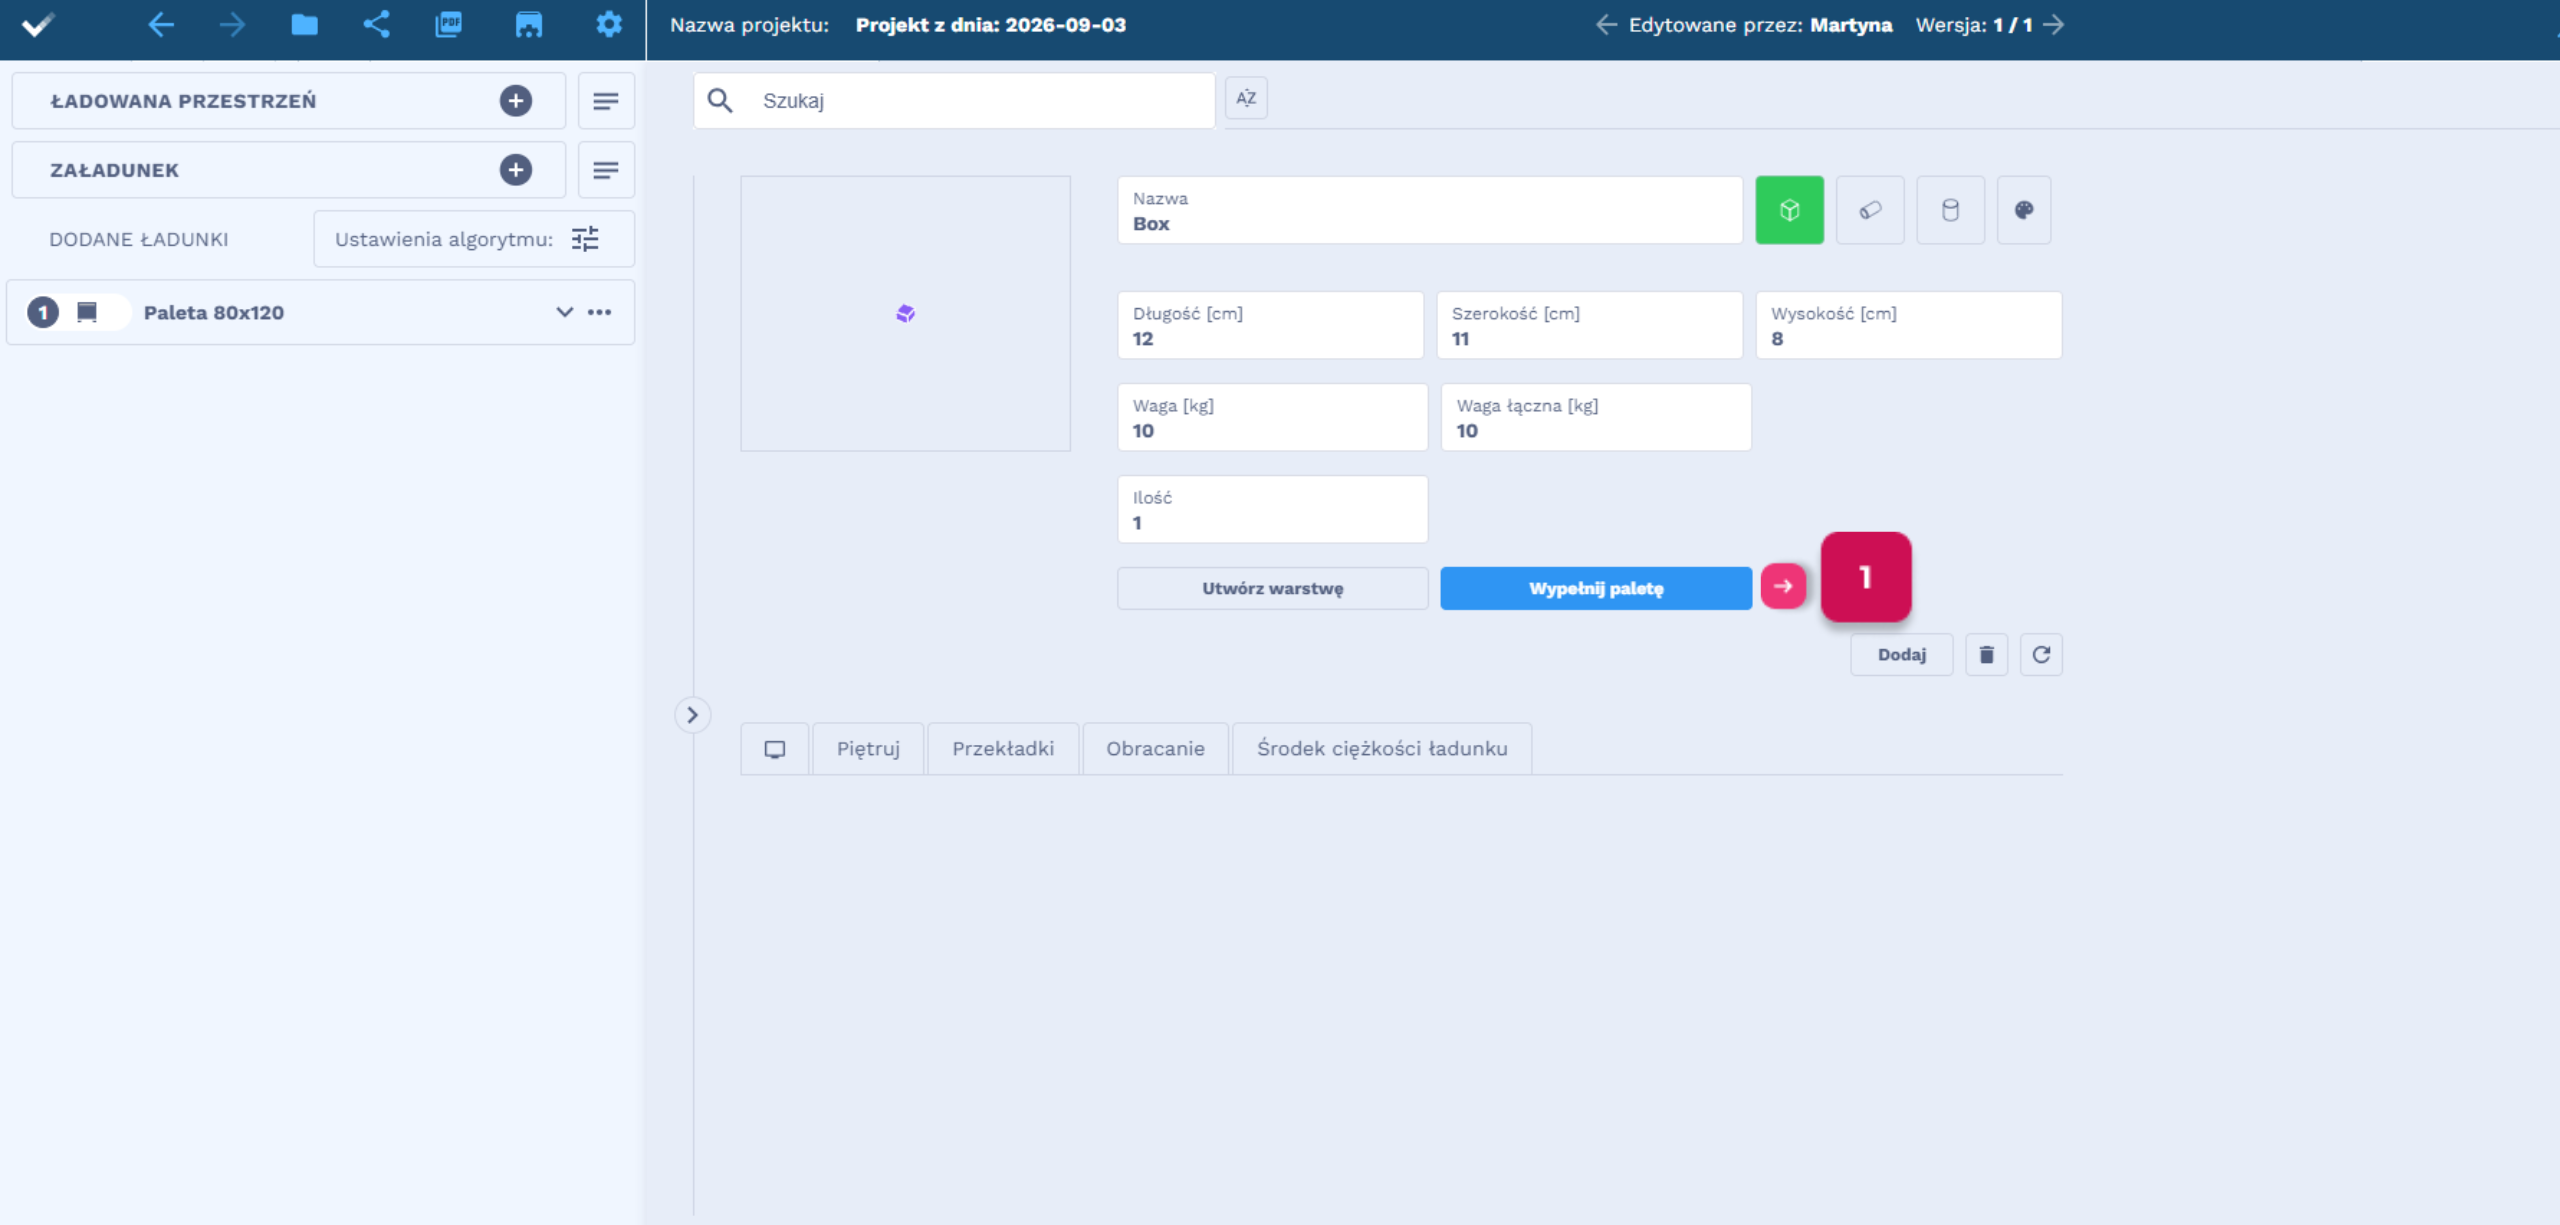Select the roll cargo shape icon
Viewport: 2560px width, 1225px height.
[1870, 210]
